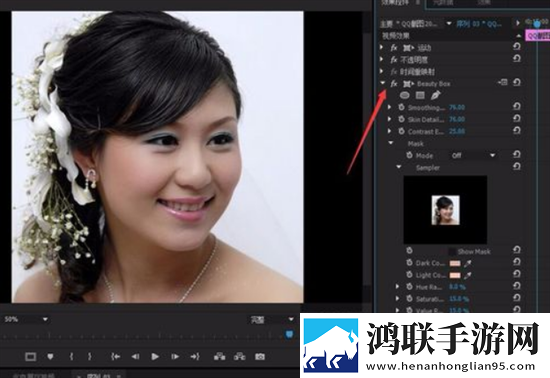Viewport: 550px width, 378px height.
Task: Reset the Show Mask parameter
Action: [517, 250]
